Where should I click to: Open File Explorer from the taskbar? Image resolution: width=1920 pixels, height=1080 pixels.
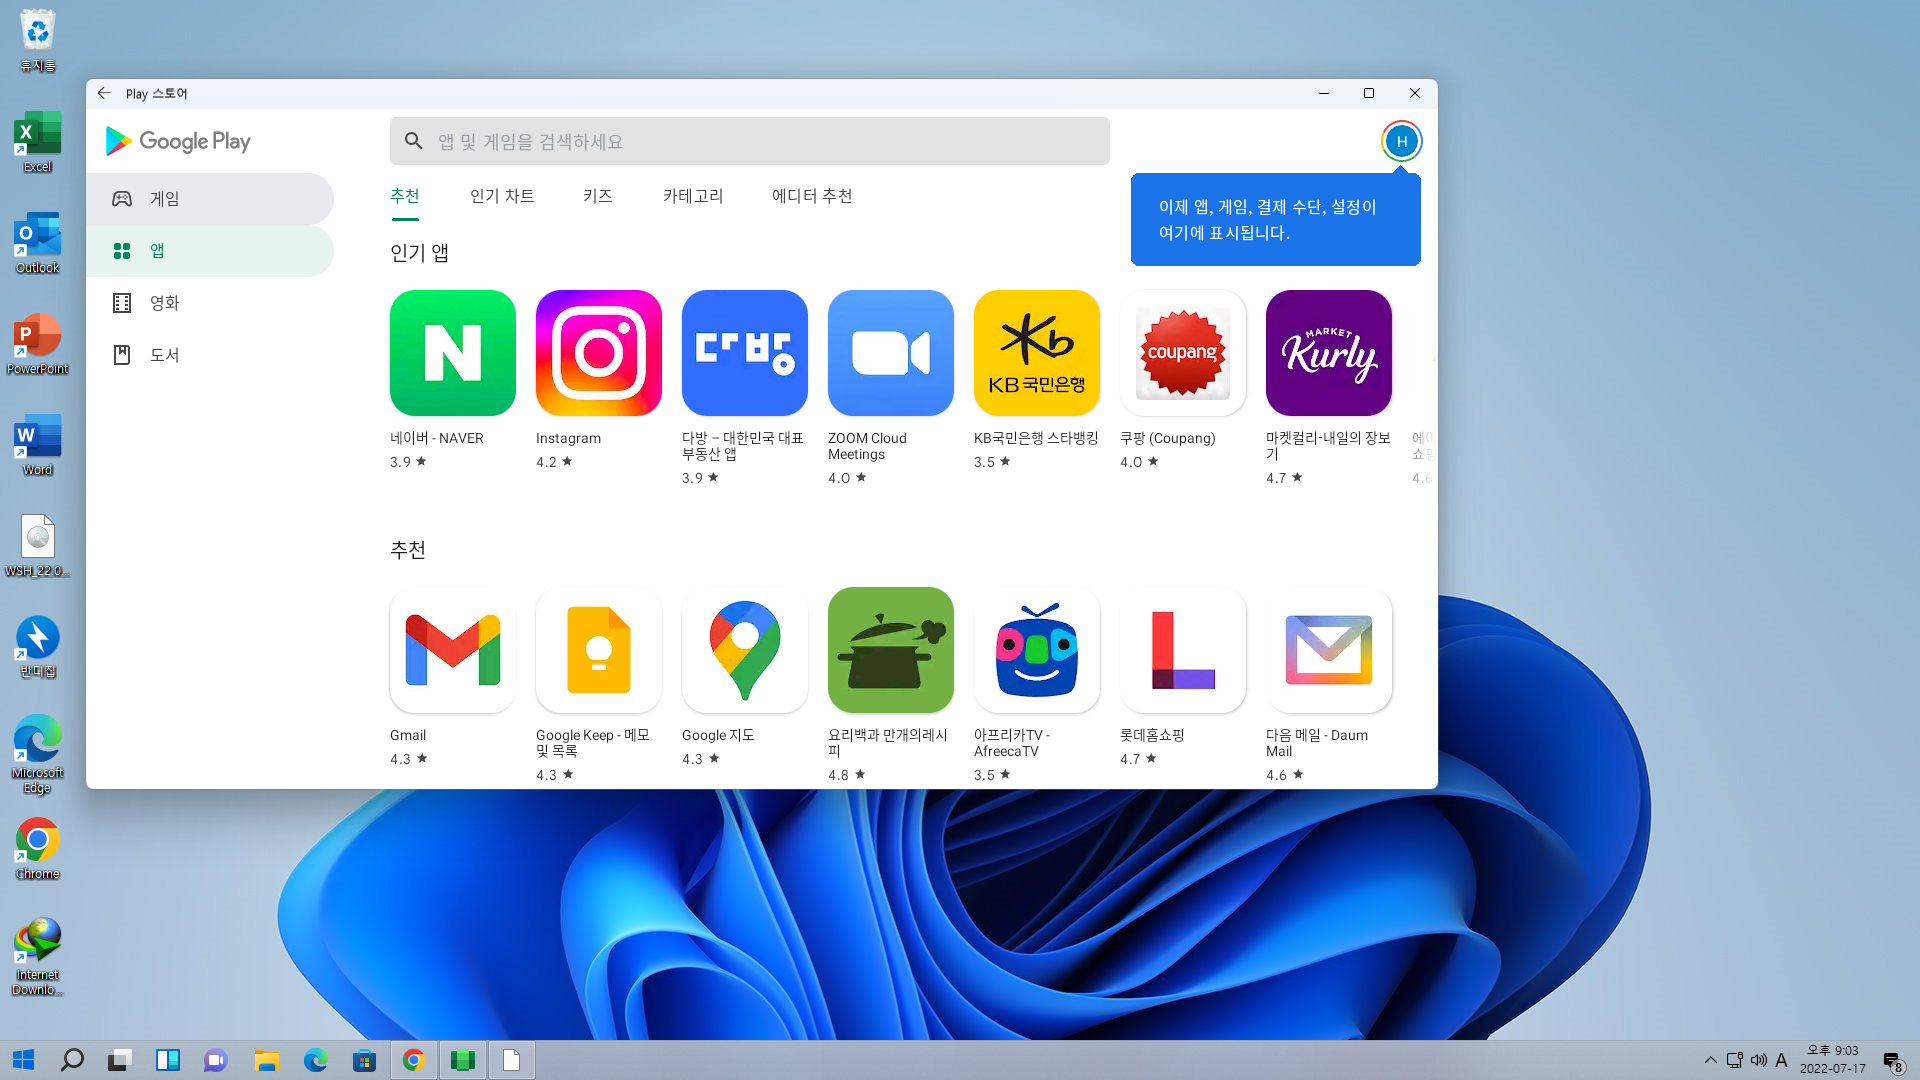pyautogui.click(x=266, y=1060)
